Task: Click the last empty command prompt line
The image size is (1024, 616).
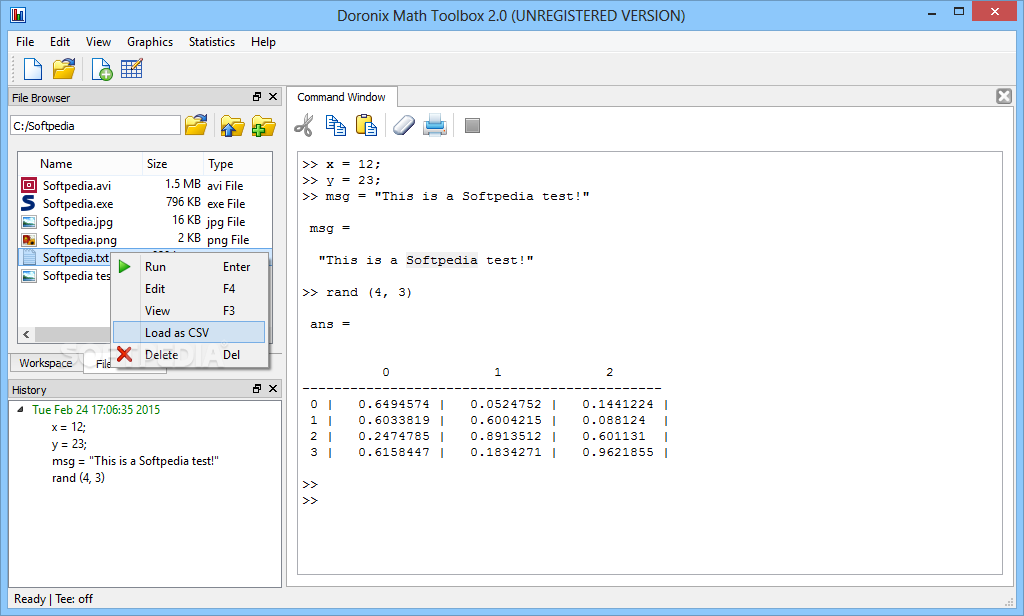Action: point(310,500)
